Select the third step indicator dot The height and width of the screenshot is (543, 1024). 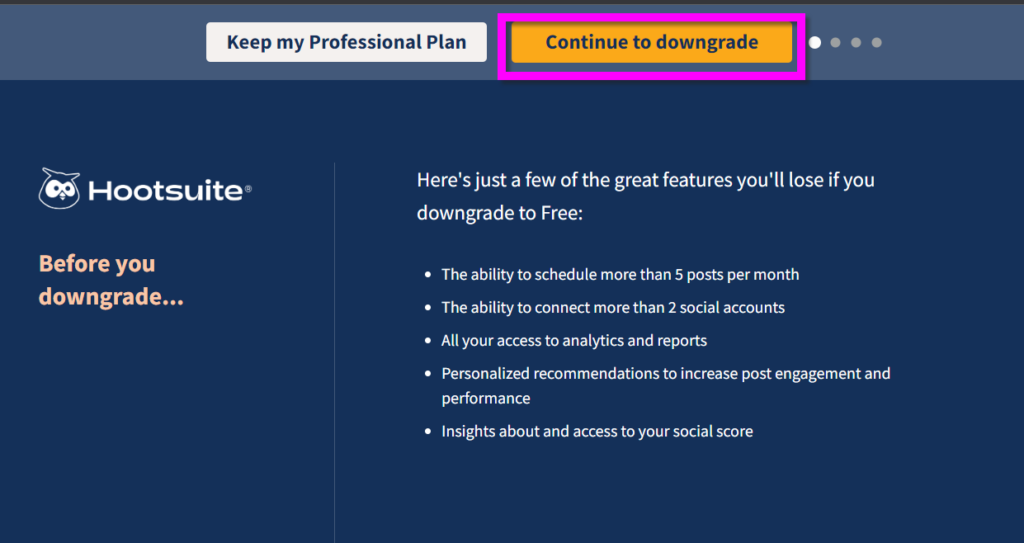pos(856,42)
